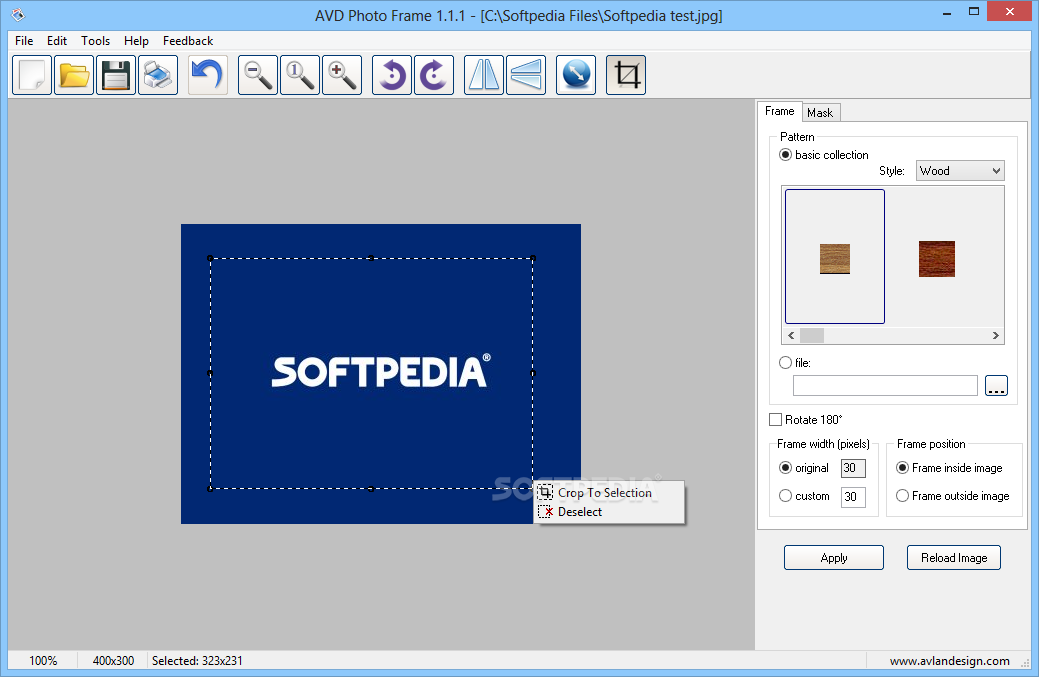Zoom in with the plus magnifier icon

(x=342, y=75)
